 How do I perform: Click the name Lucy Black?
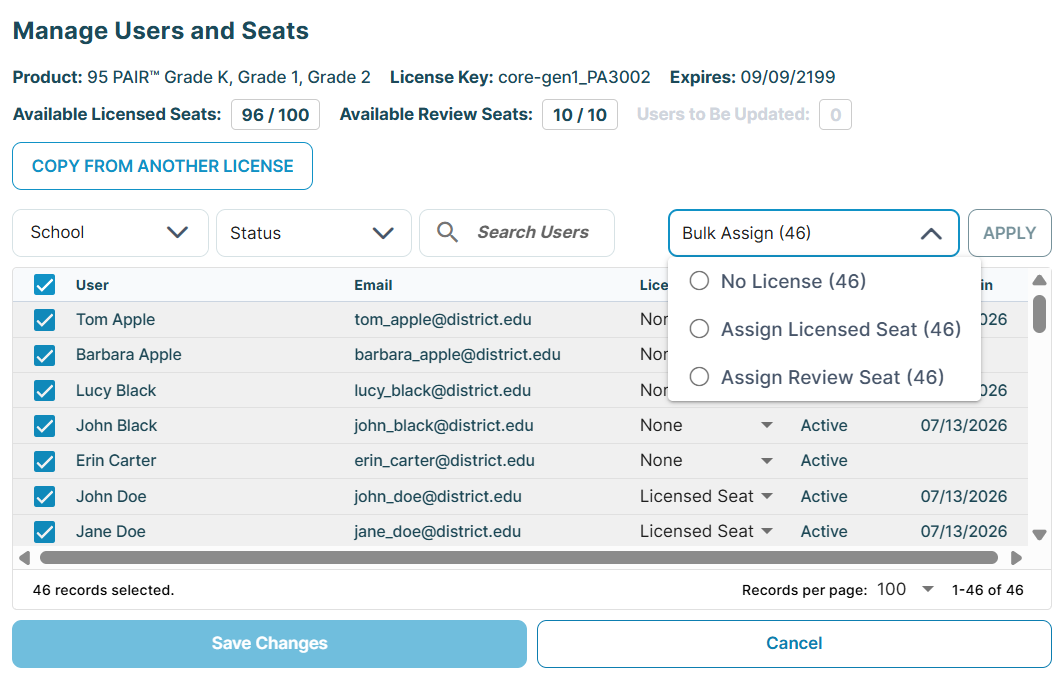(x=116, y=391)
